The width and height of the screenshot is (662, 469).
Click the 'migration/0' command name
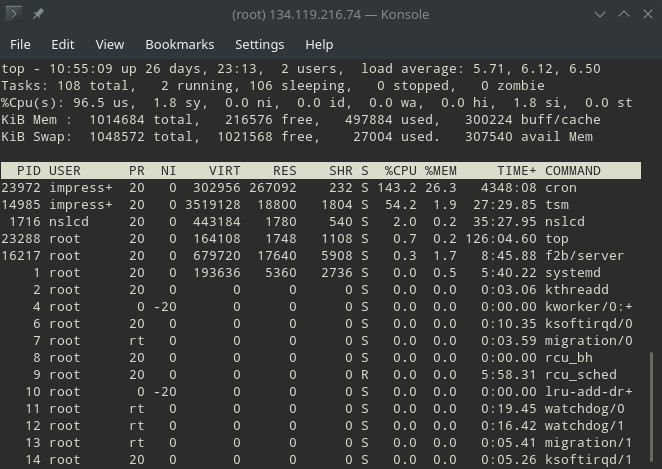pos(589,341)
